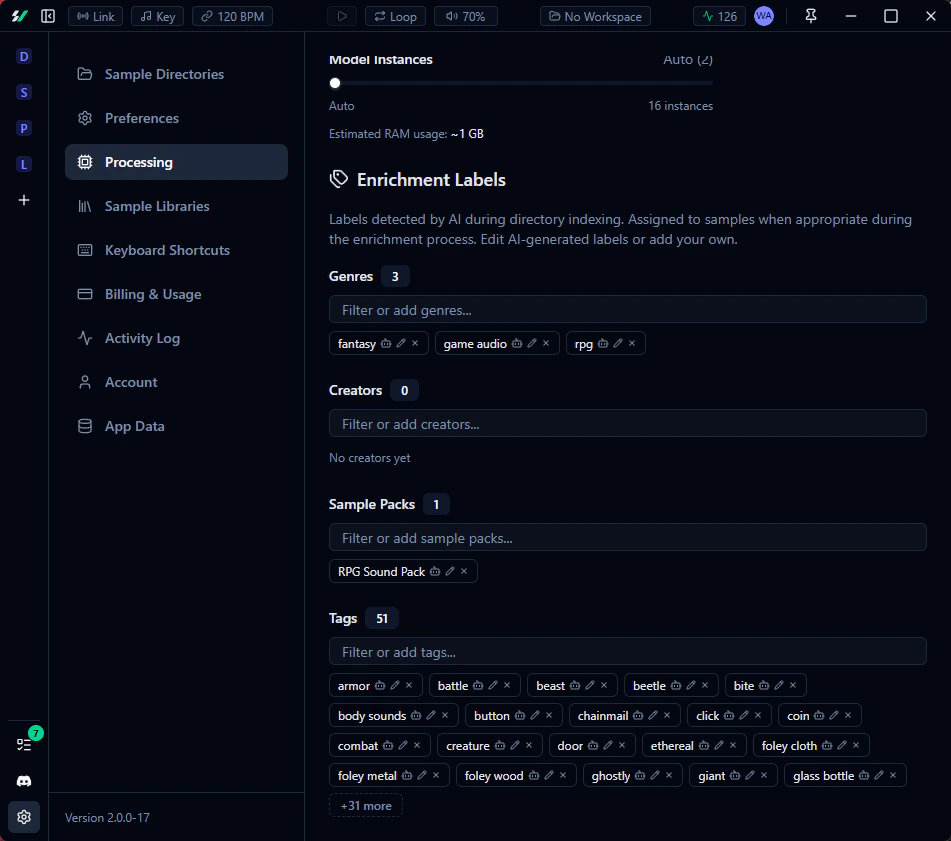Click the filter or add tags field
Screen dimensions: 951x841
pyautogui.click(x=627, y=651)
